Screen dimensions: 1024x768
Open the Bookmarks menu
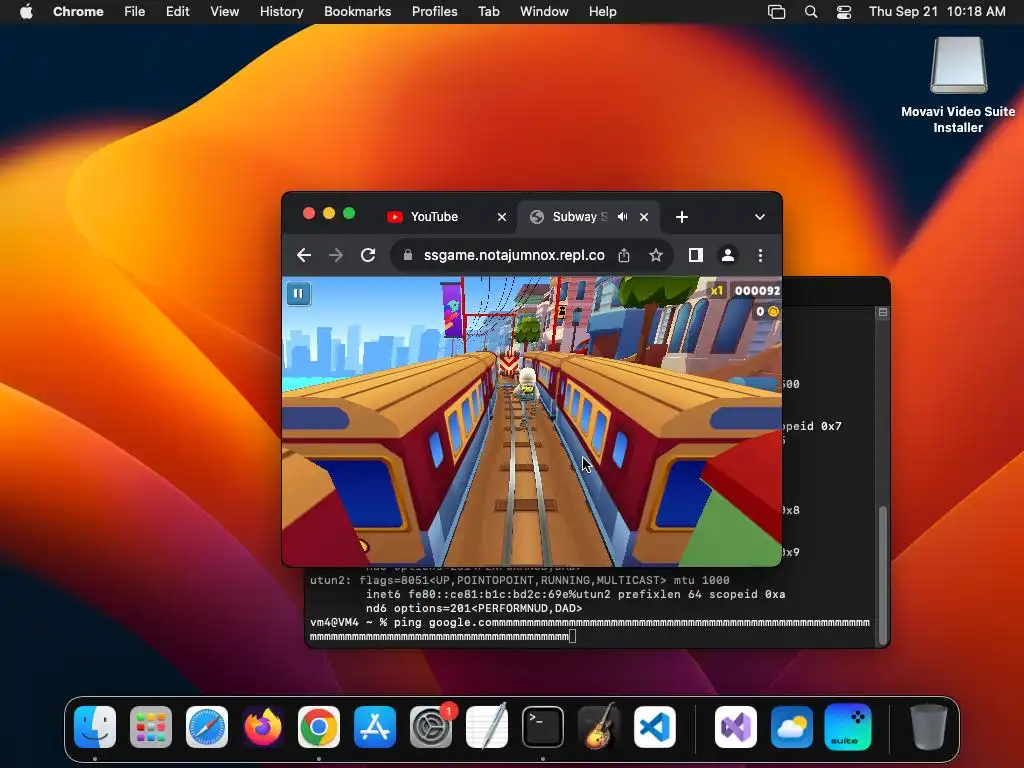(357, 12)
